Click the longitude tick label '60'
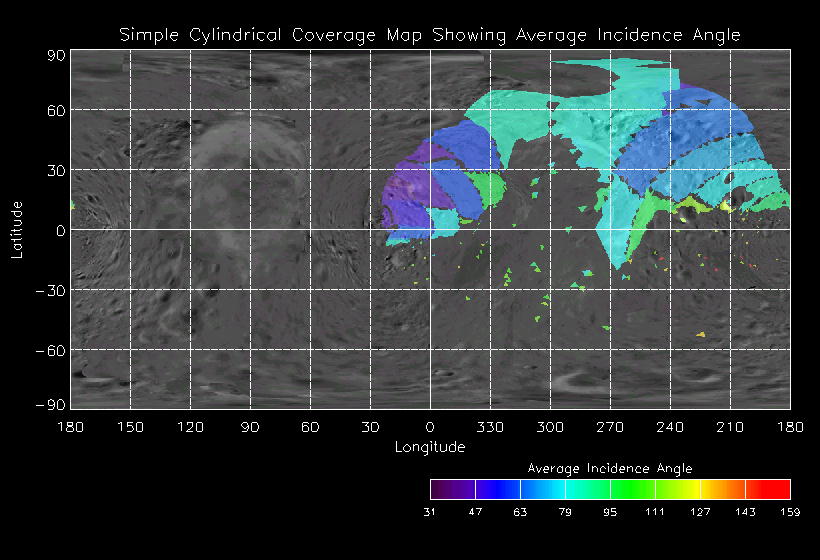Screen dimensions: 820x560 pyautogui.click(x=310, y=427)
